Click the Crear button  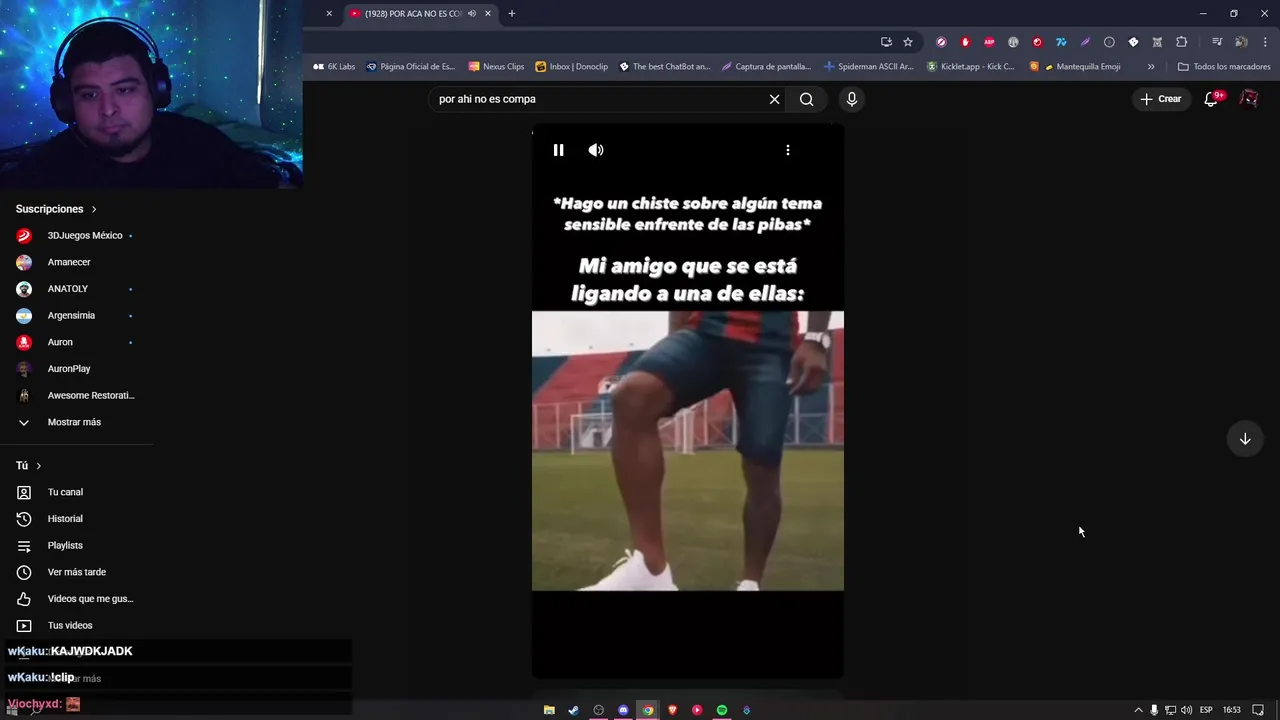(x=1161, y=99)
